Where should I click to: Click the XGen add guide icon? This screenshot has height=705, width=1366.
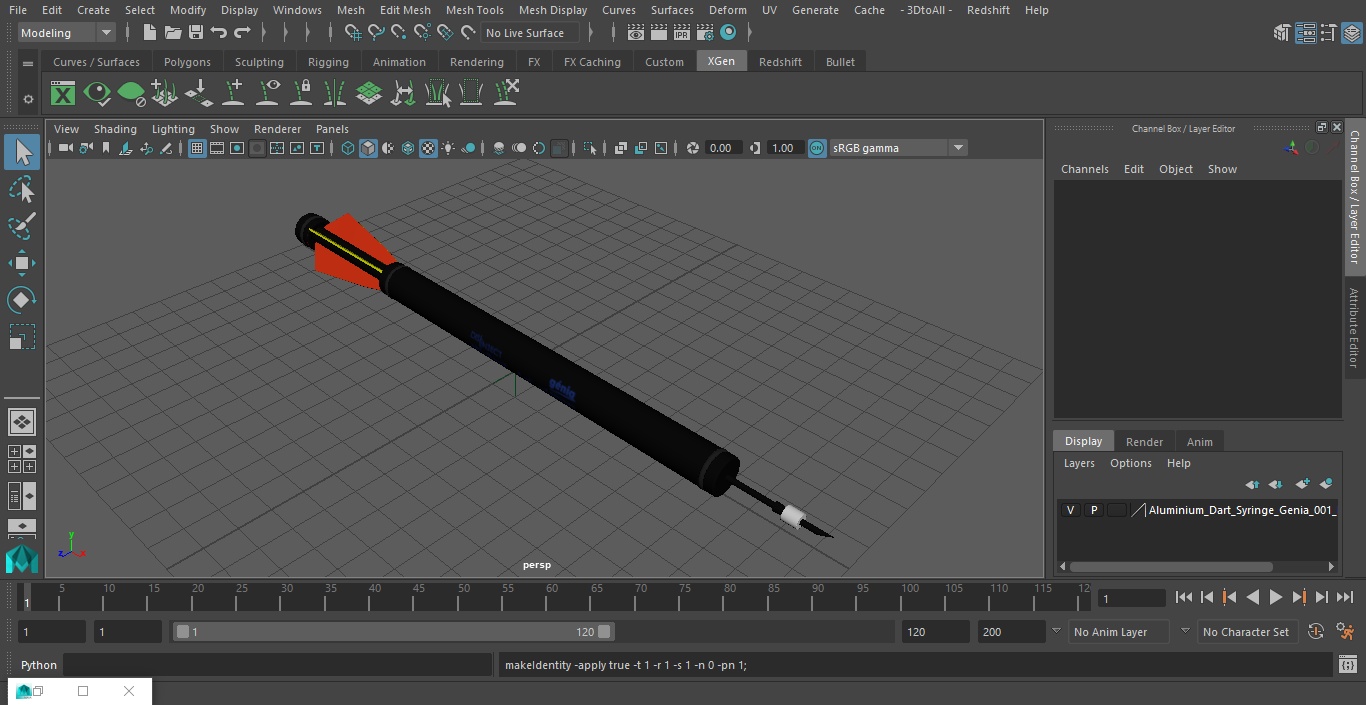[233, 94]
